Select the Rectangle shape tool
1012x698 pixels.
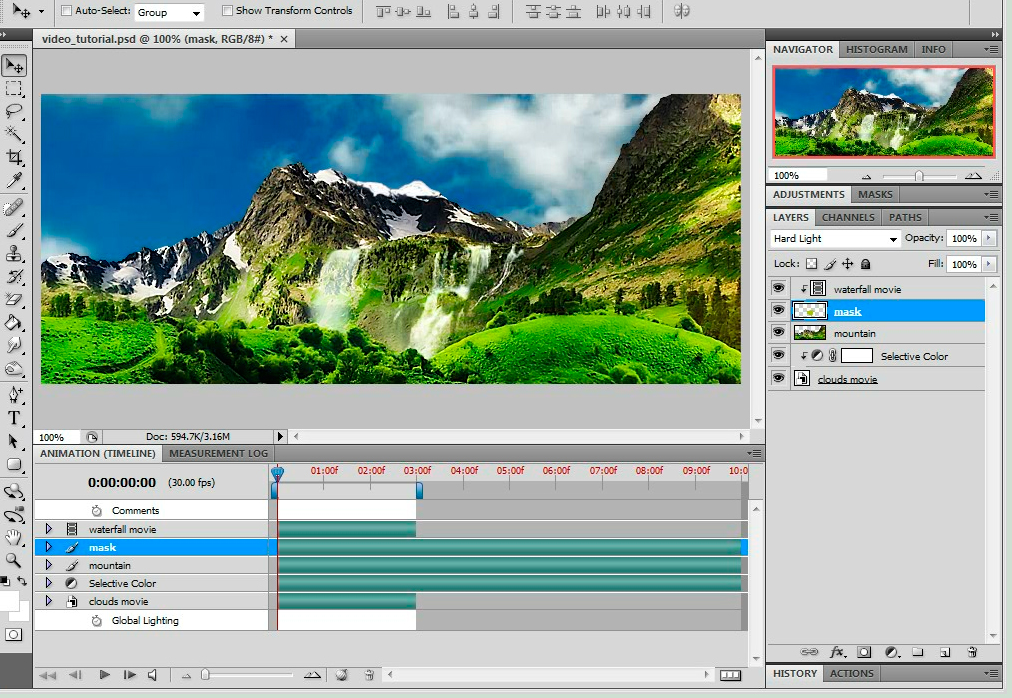[x=14, y=464]
